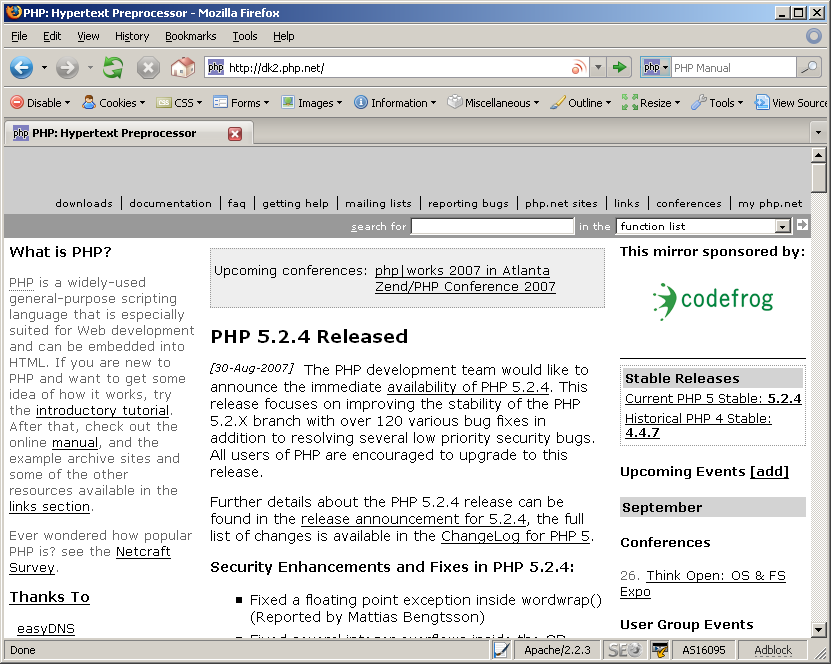Open the address bar history dropdown arrow
The height and width of the screenshot is (664, 831).
(598, 67)
